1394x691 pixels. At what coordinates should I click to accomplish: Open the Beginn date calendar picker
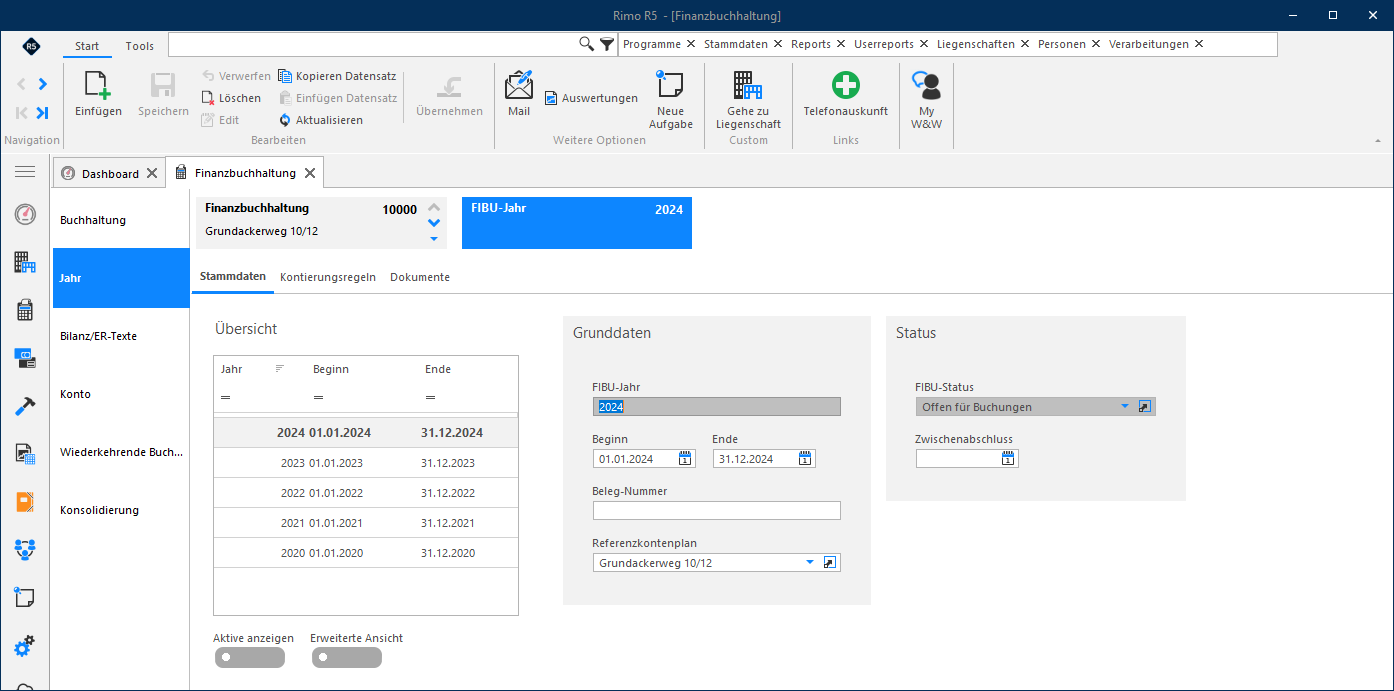pyautogui.click(x=685, y=459)
